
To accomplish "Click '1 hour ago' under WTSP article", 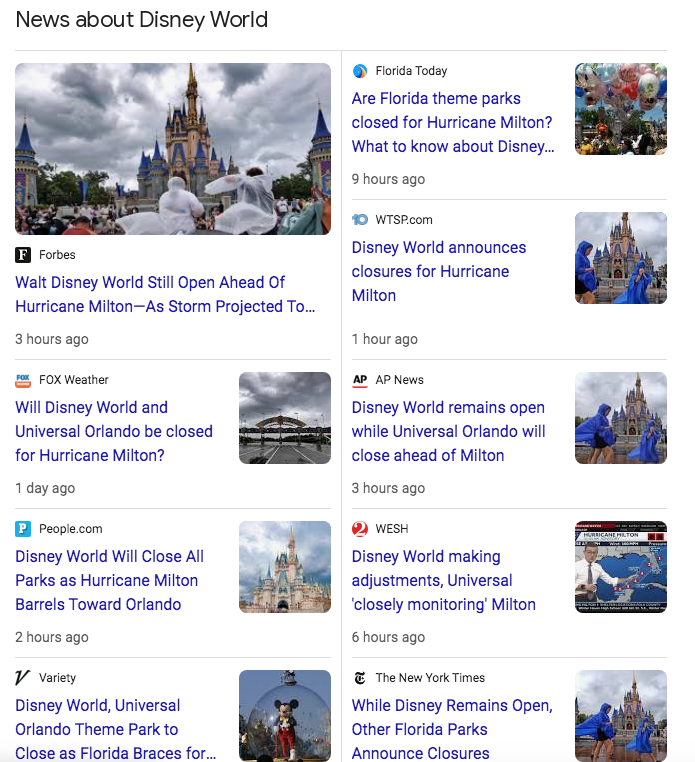I will click(384, 339).
